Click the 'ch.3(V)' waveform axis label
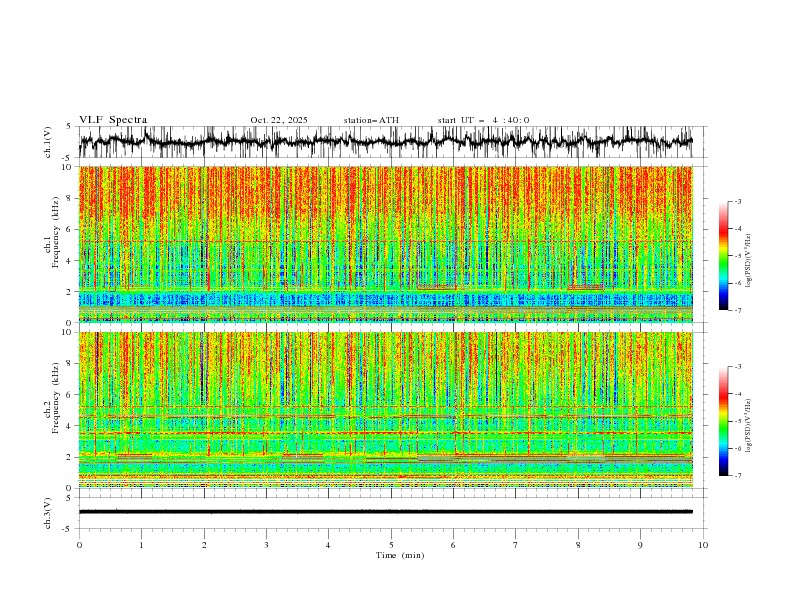This screenshot has width=792, height=612. pyautogui.click(x=48, y=513)
